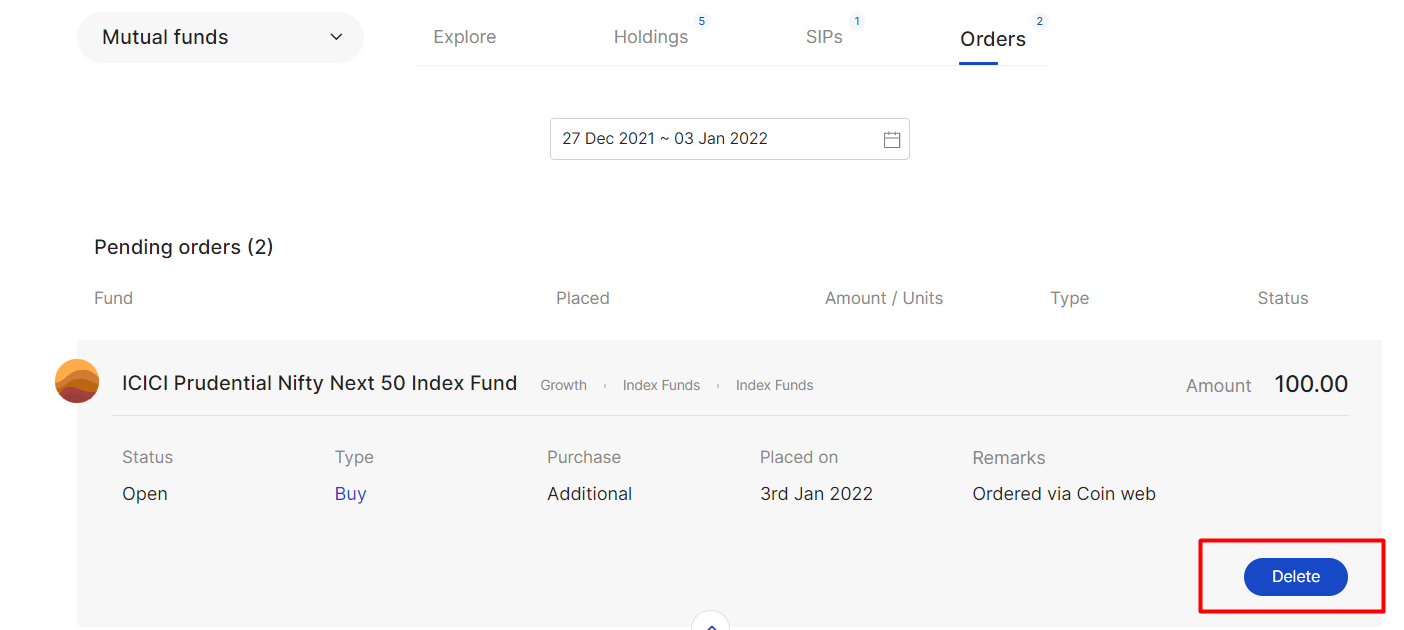Switch to the SIPs tab
This screenshot has width=1404, height=630.
pos(824,37)
